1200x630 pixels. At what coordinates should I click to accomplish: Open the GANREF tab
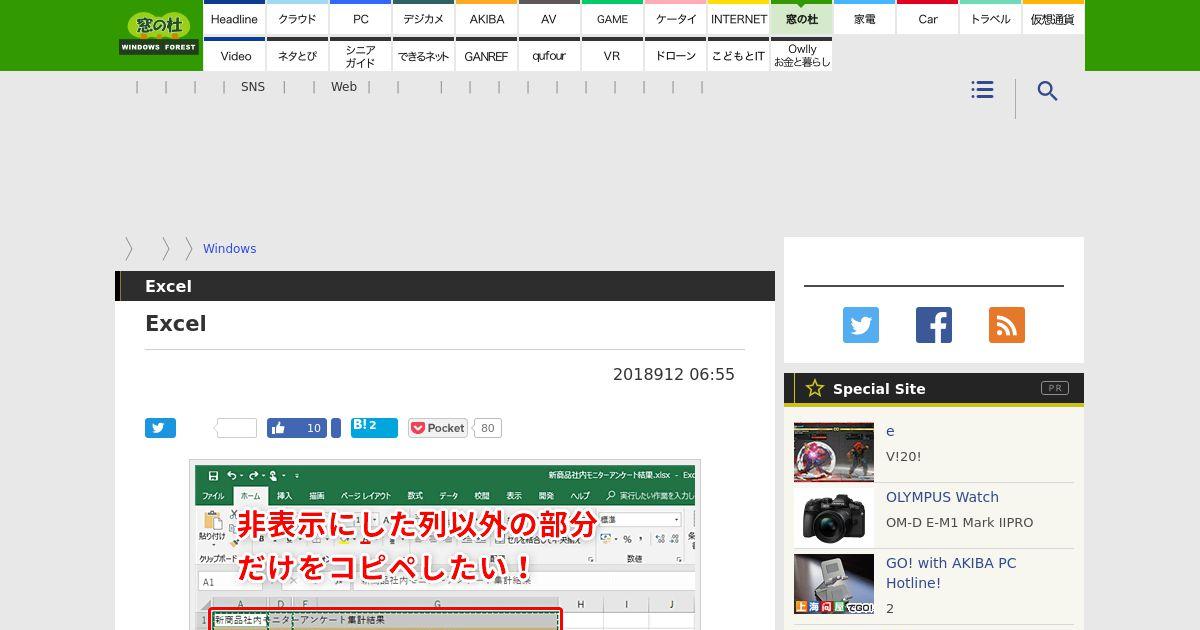coord(486,55)
